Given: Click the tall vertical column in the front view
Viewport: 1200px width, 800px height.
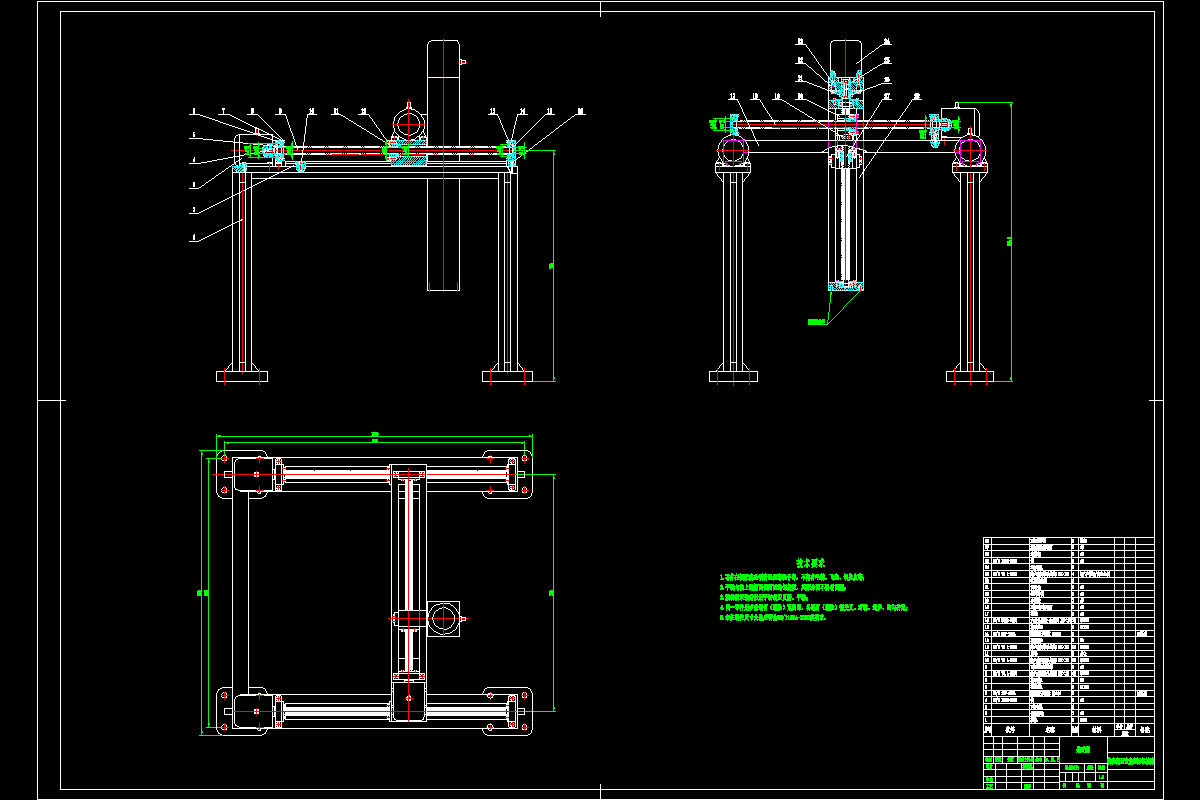Looking at the screenshot, I should [443, 165].
